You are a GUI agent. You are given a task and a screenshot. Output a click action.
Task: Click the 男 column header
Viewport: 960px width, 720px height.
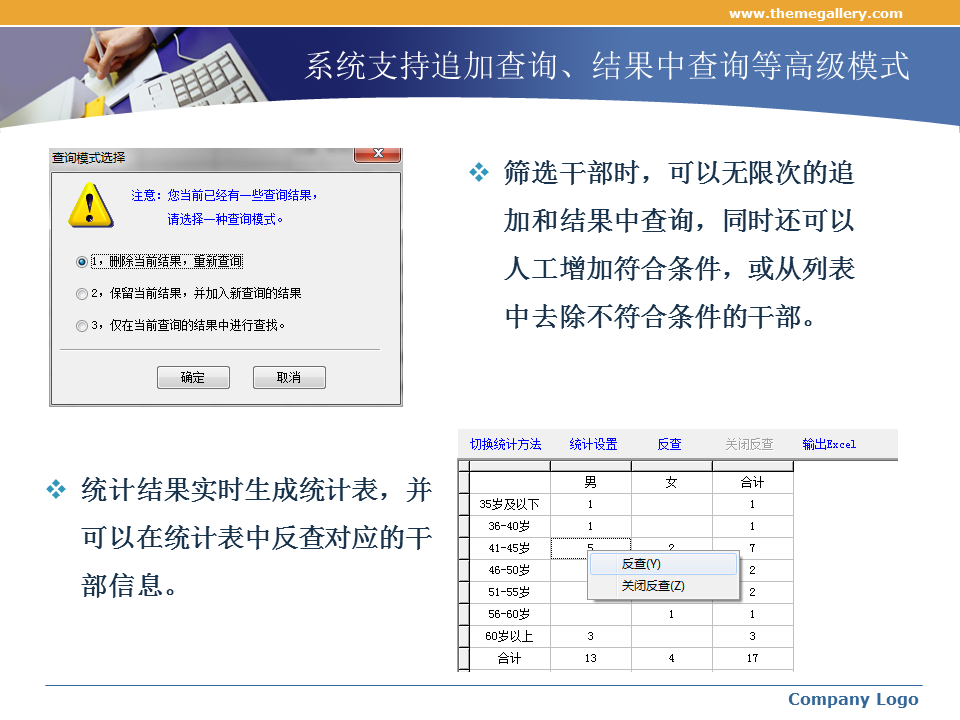[x=590, y=482]
